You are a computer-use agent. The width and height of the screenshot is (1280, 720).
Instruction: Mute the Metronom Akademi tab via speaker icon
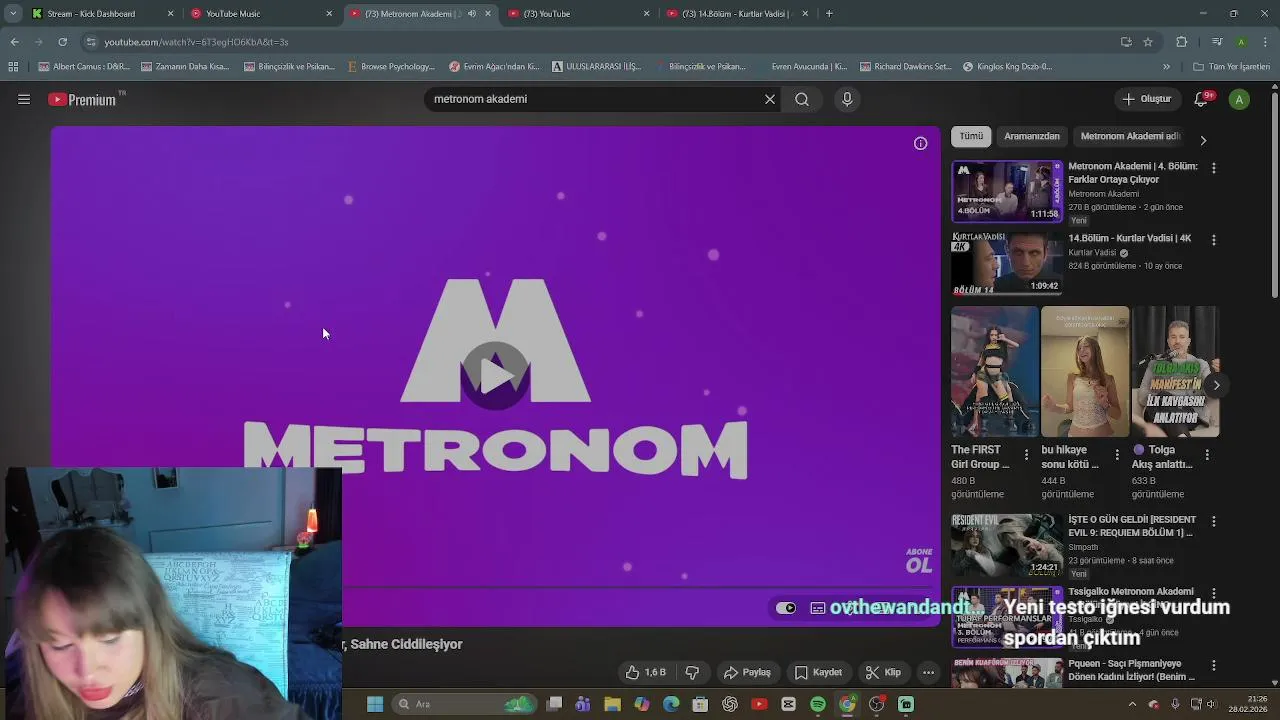pos(472,14)
